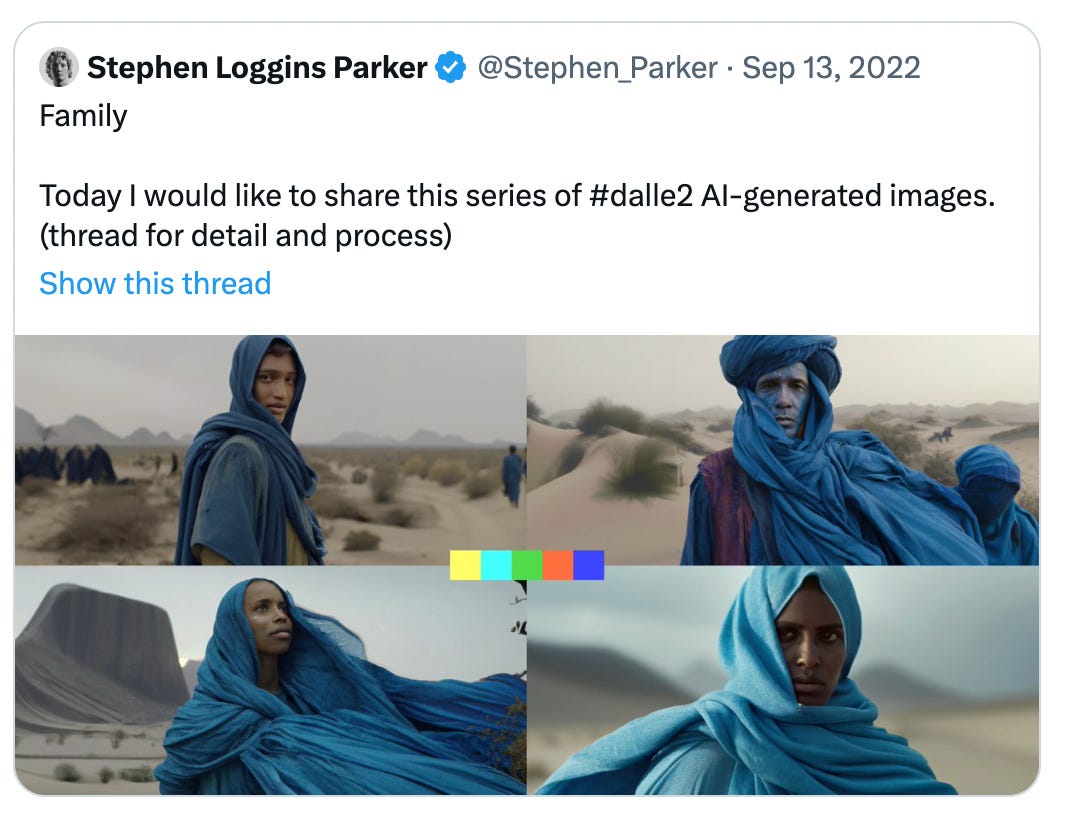Select the yellow color square
Screen dimensions: 1066x816
click(x=465, y=565)
